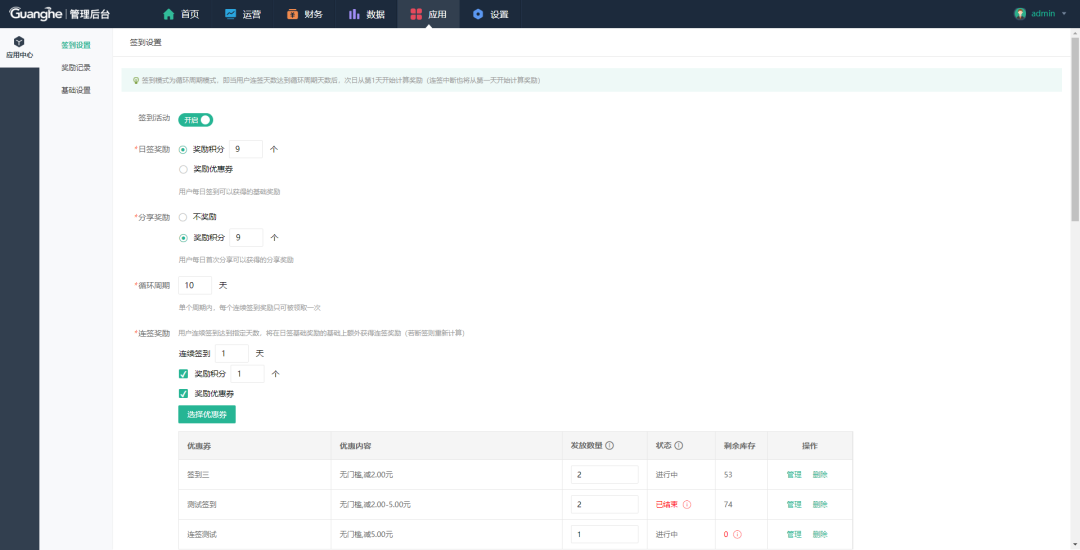Screen dimensions: 1080x550
Task: Click the 连续签到 days input field
Action: click(231, 354)
